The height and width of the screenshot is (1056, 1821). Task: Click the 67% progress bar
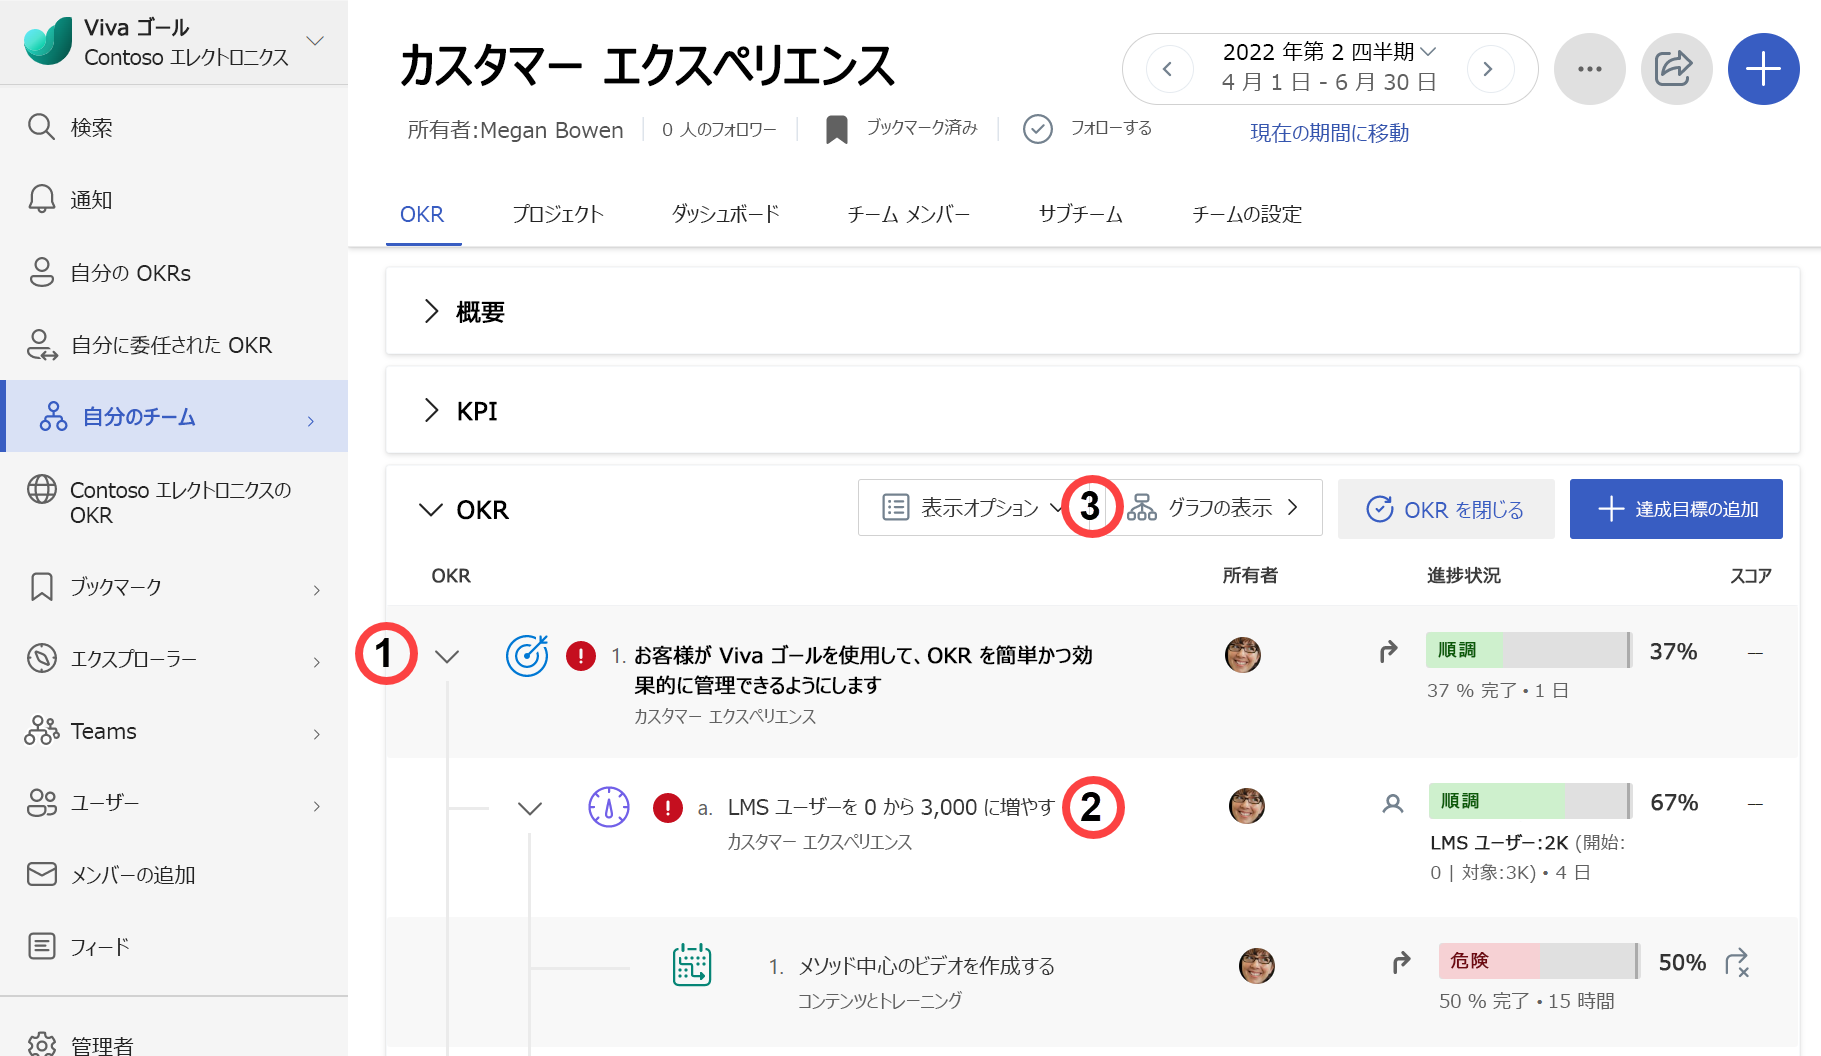pyautogui.click(x=1530, y=801)
